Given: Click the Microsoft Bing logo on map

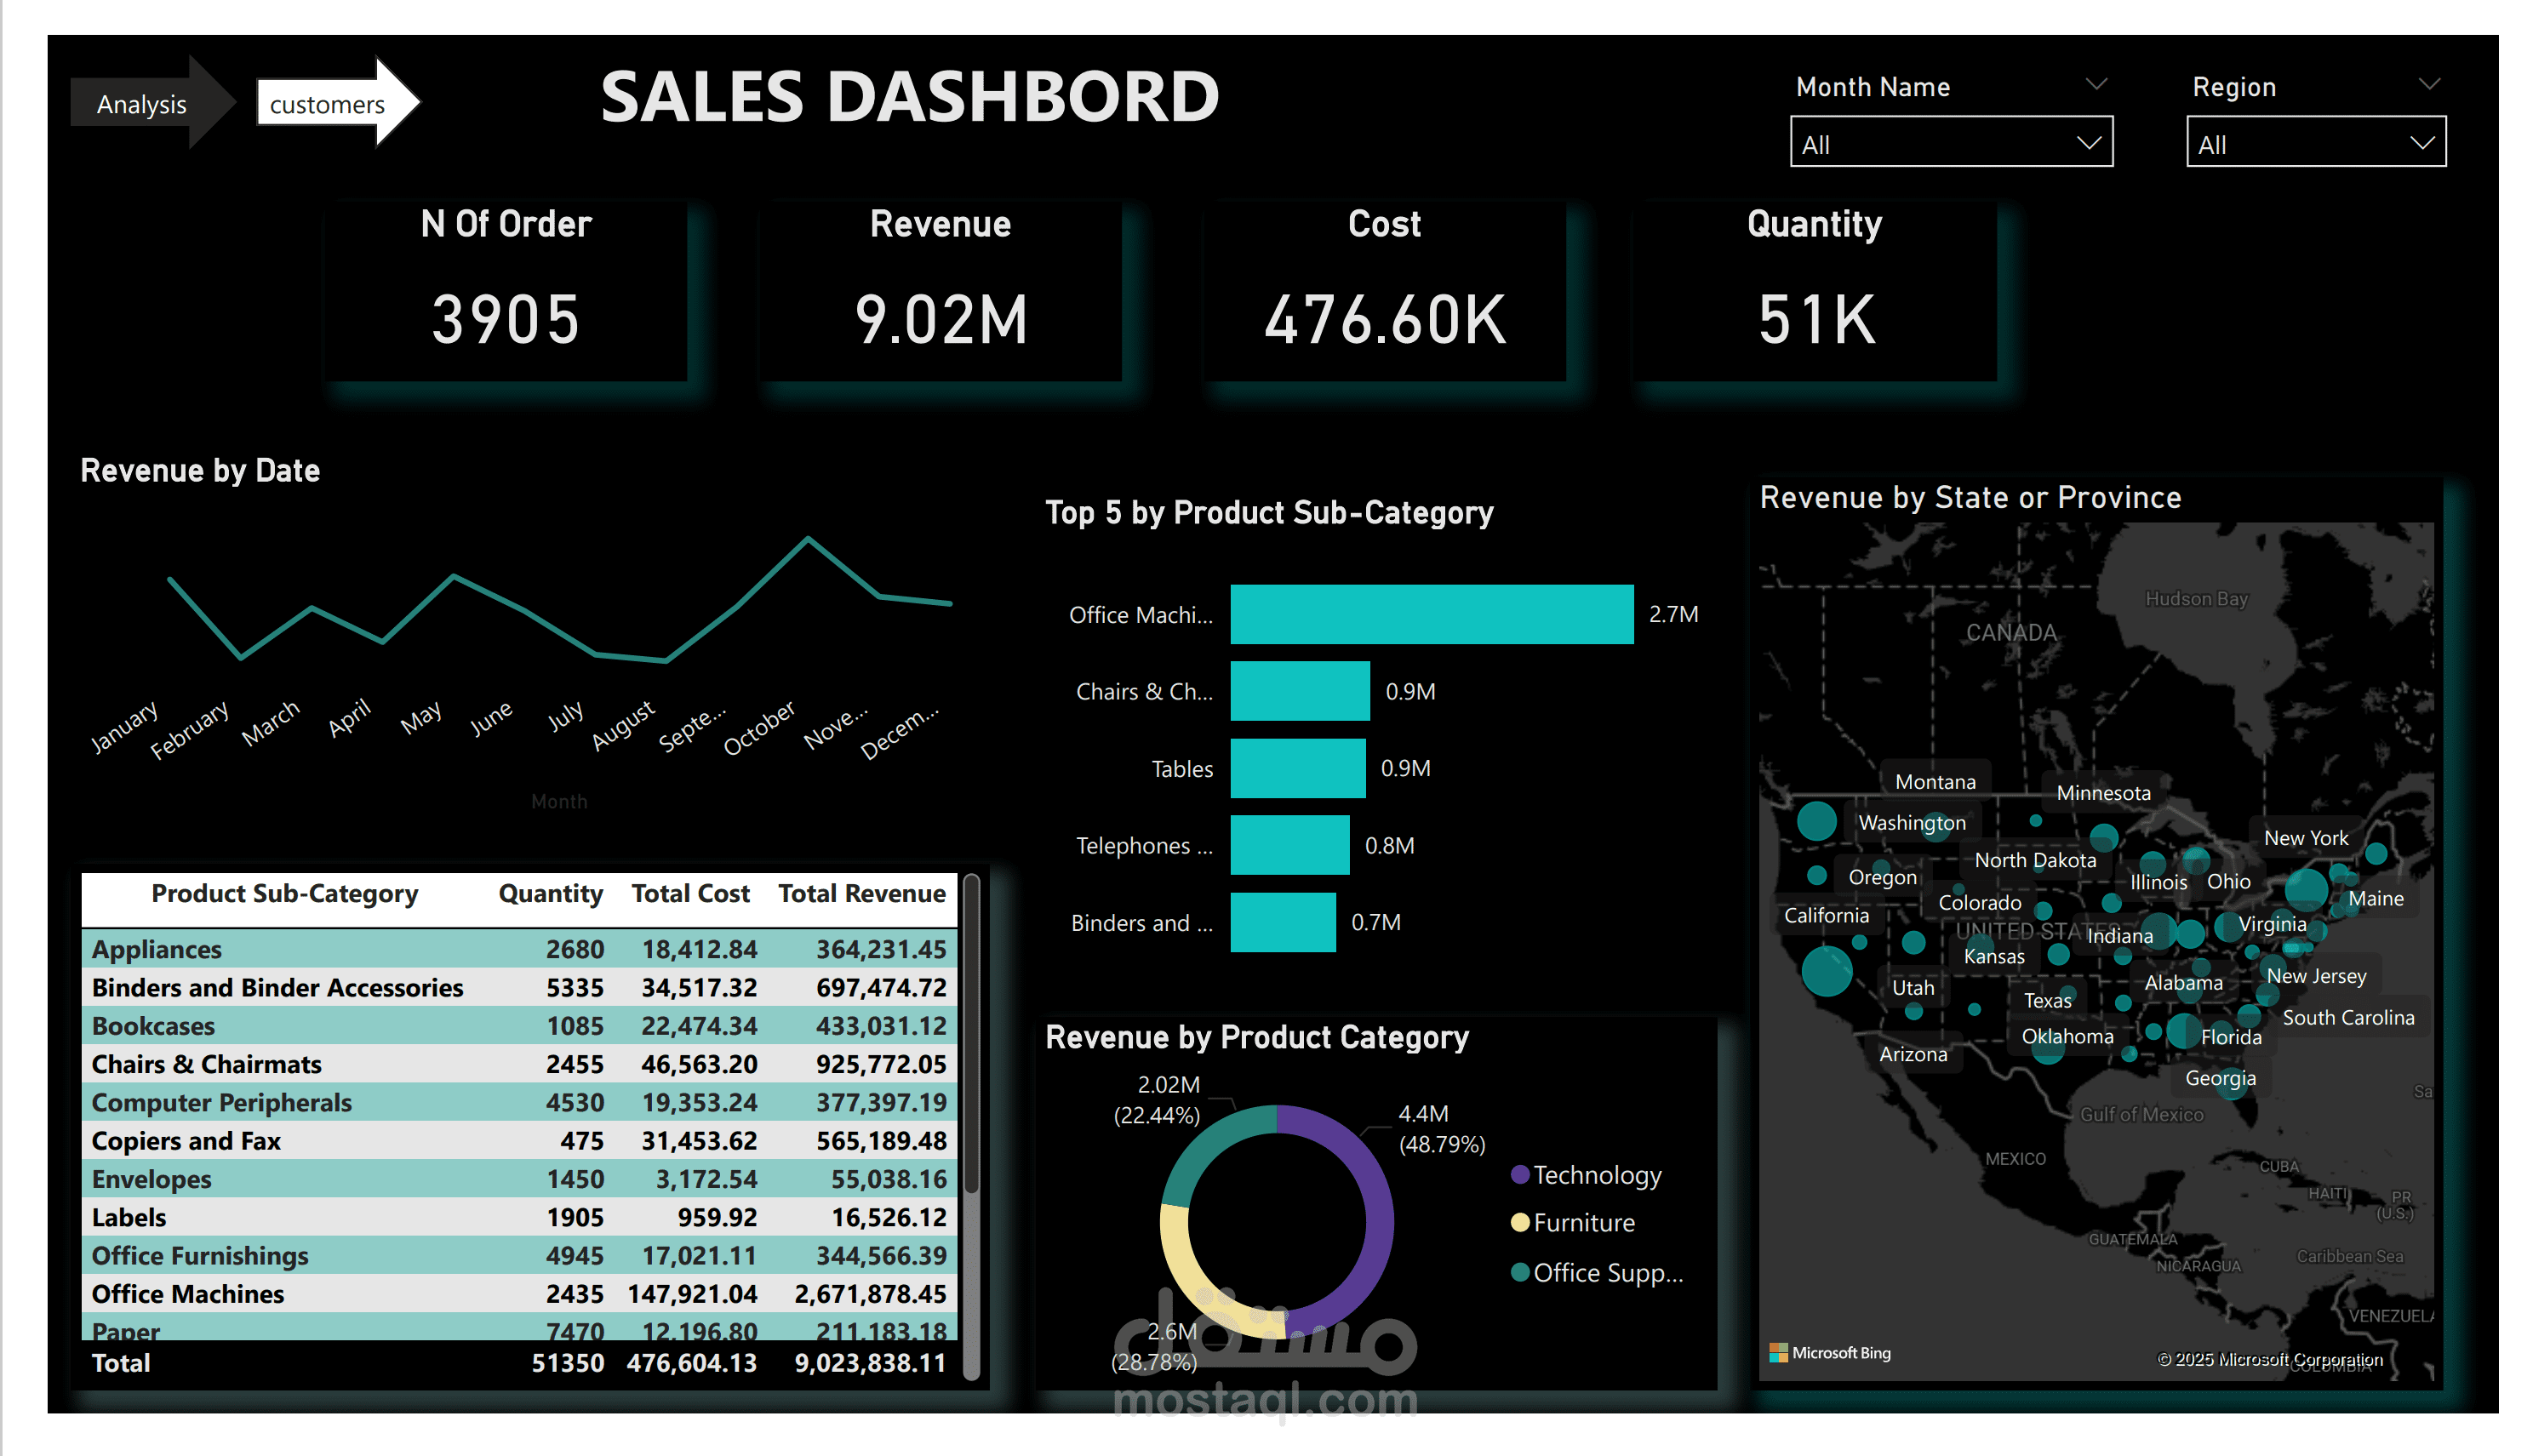Looking at the screenshot, I should (x=1829, y=1353).
